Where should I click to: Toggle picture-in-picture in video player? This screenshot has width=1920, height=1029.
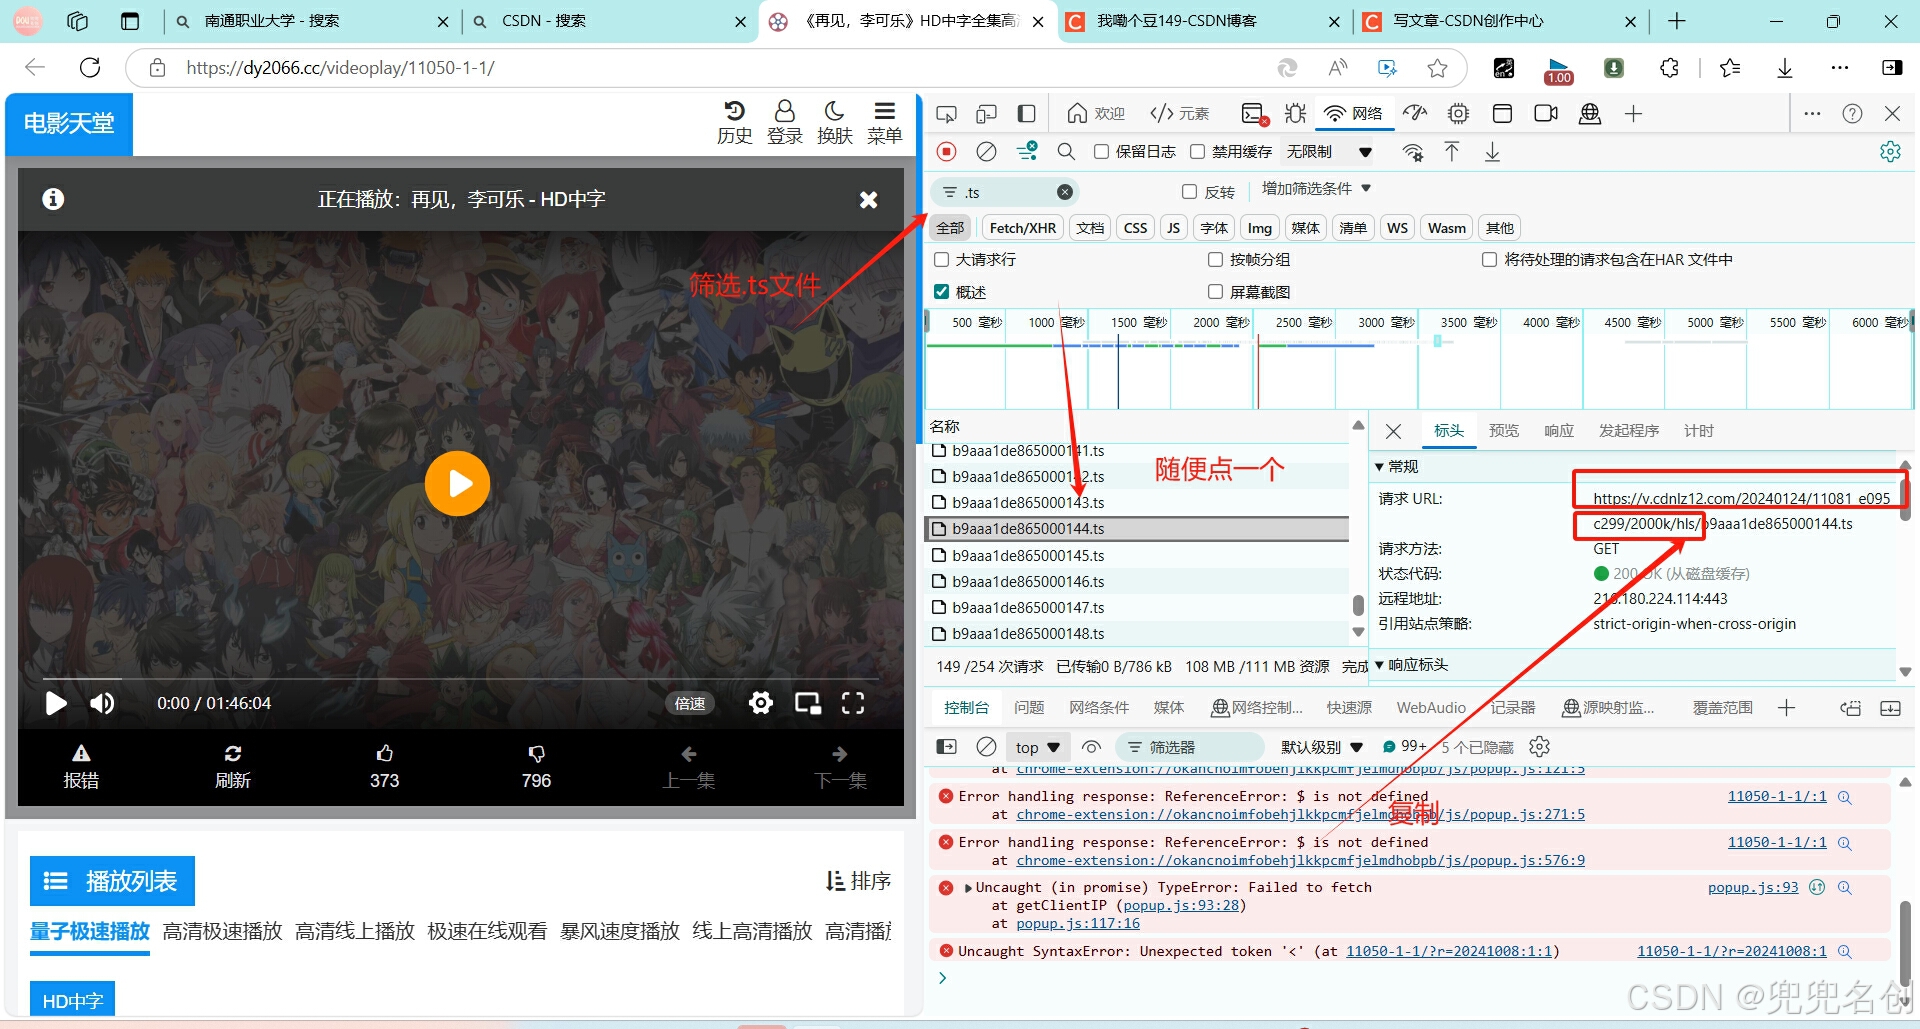coord(808,703)
